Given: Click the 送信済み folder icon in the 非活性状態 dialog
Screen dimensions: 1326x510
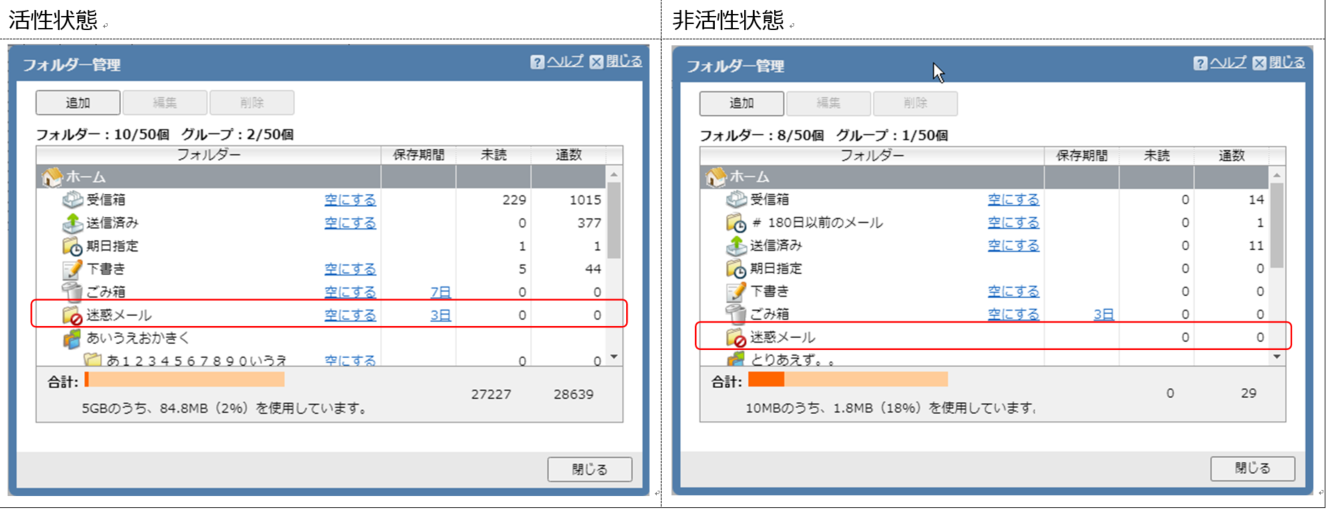Looking at the screenshot, I should point(736,246).
